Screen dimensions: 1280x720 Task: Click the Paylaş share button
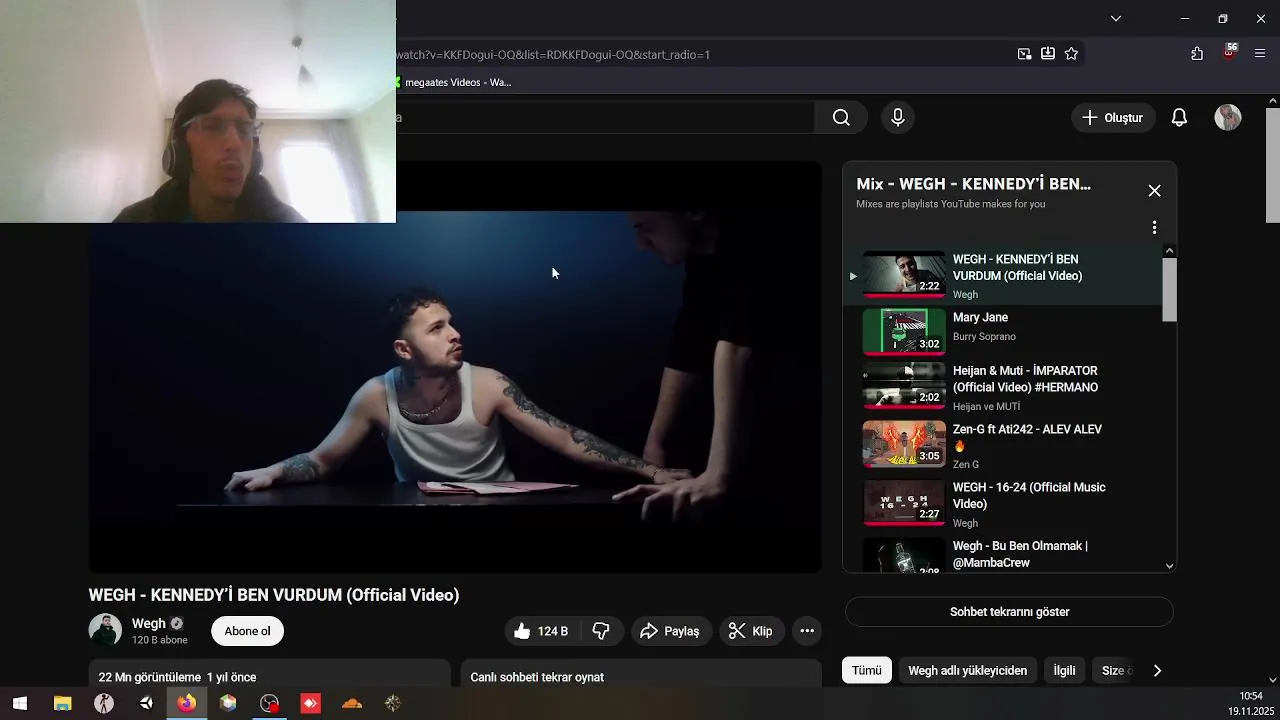tap(670, 631)
